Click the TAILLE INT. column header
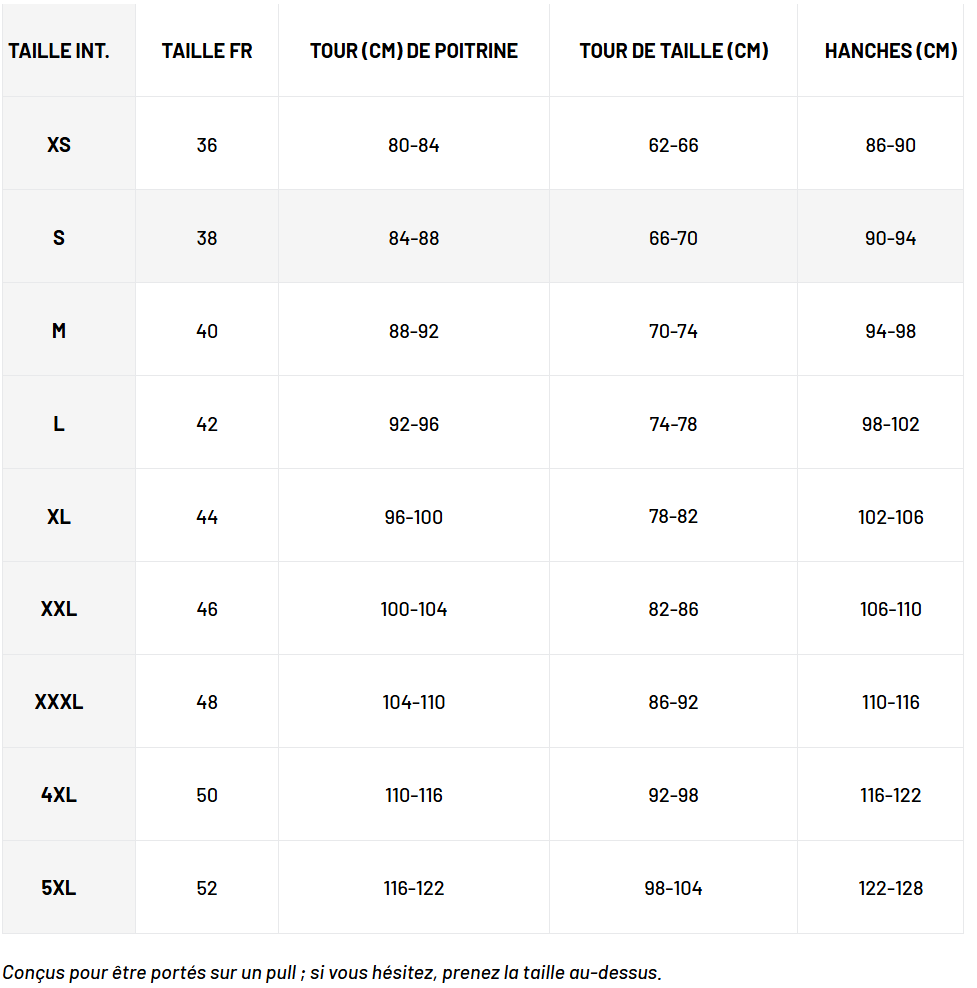This screenshot has height=988, width=977. pos(59,51)
